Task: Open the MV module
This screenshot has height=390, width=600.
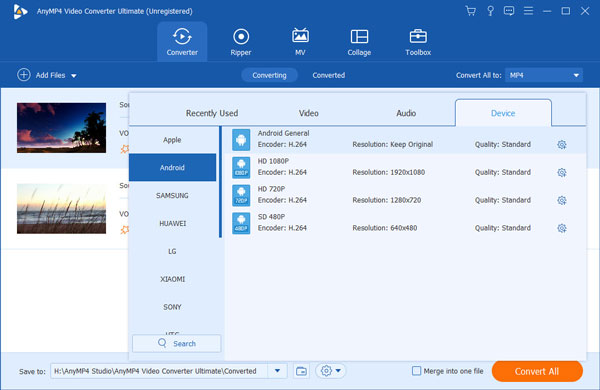Action: tap(300, 42)
